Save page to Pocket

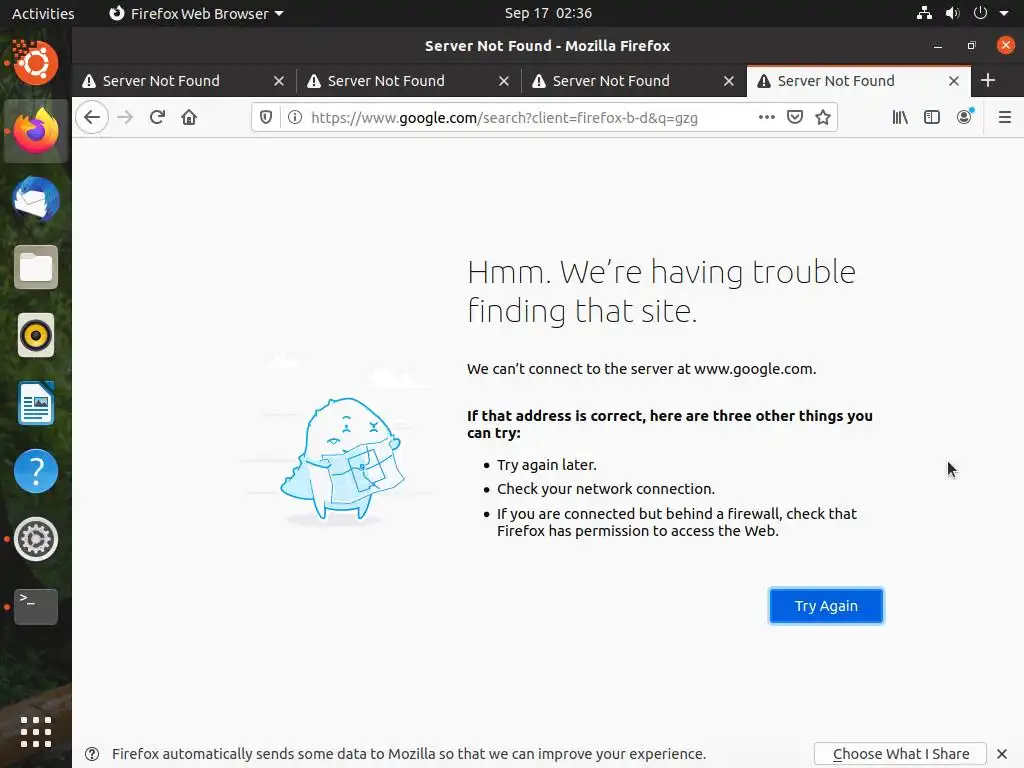point(795,118)
